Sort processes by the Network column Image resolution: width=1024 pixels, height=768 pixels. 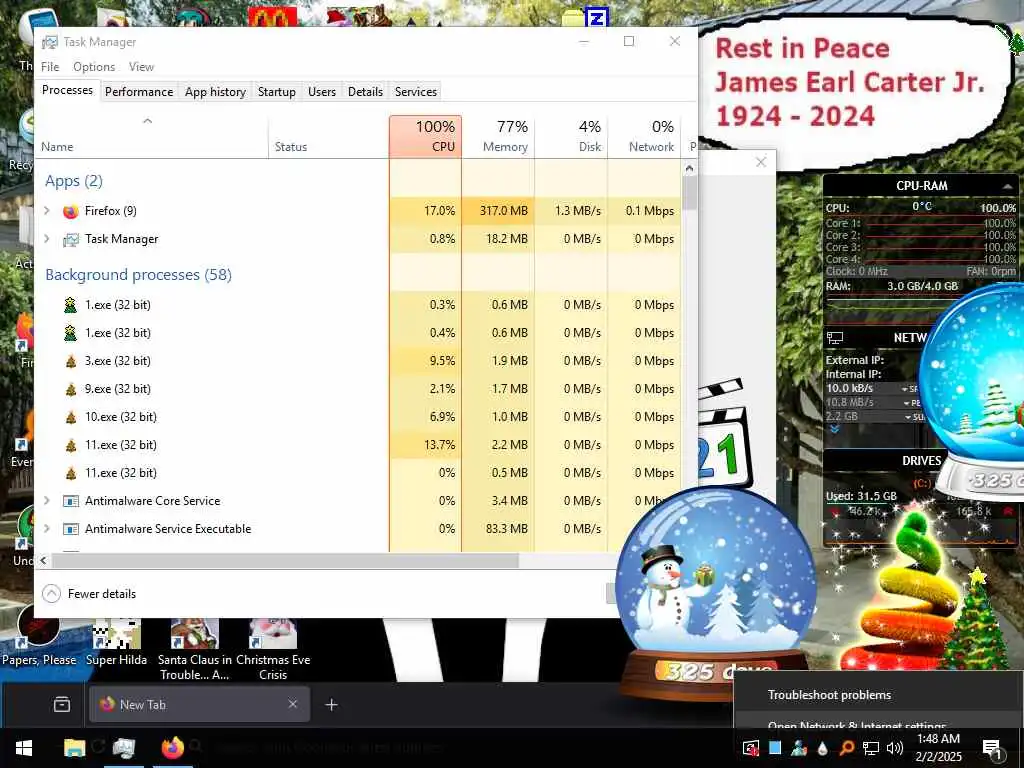(645, 136)
